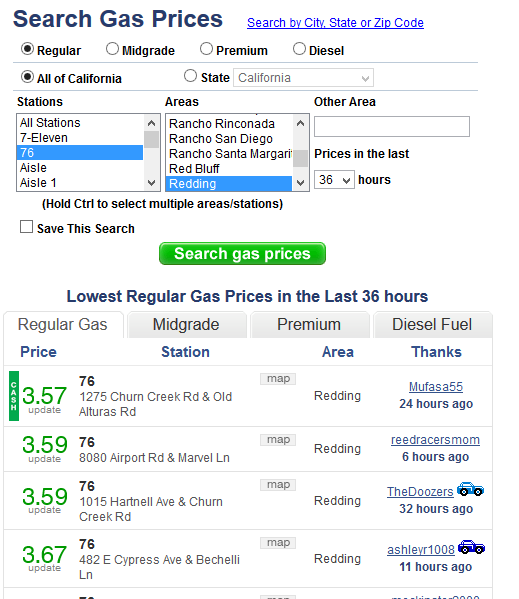
Task: Click the Areas list scroll-down arrow
Action: 301,183
